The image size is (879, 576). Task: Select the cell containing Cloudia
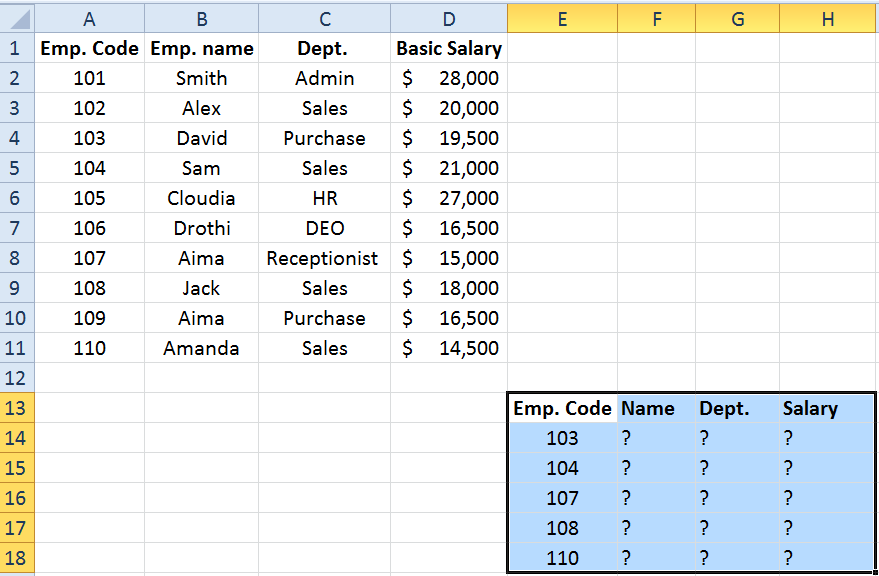click(x=201, y=198)
